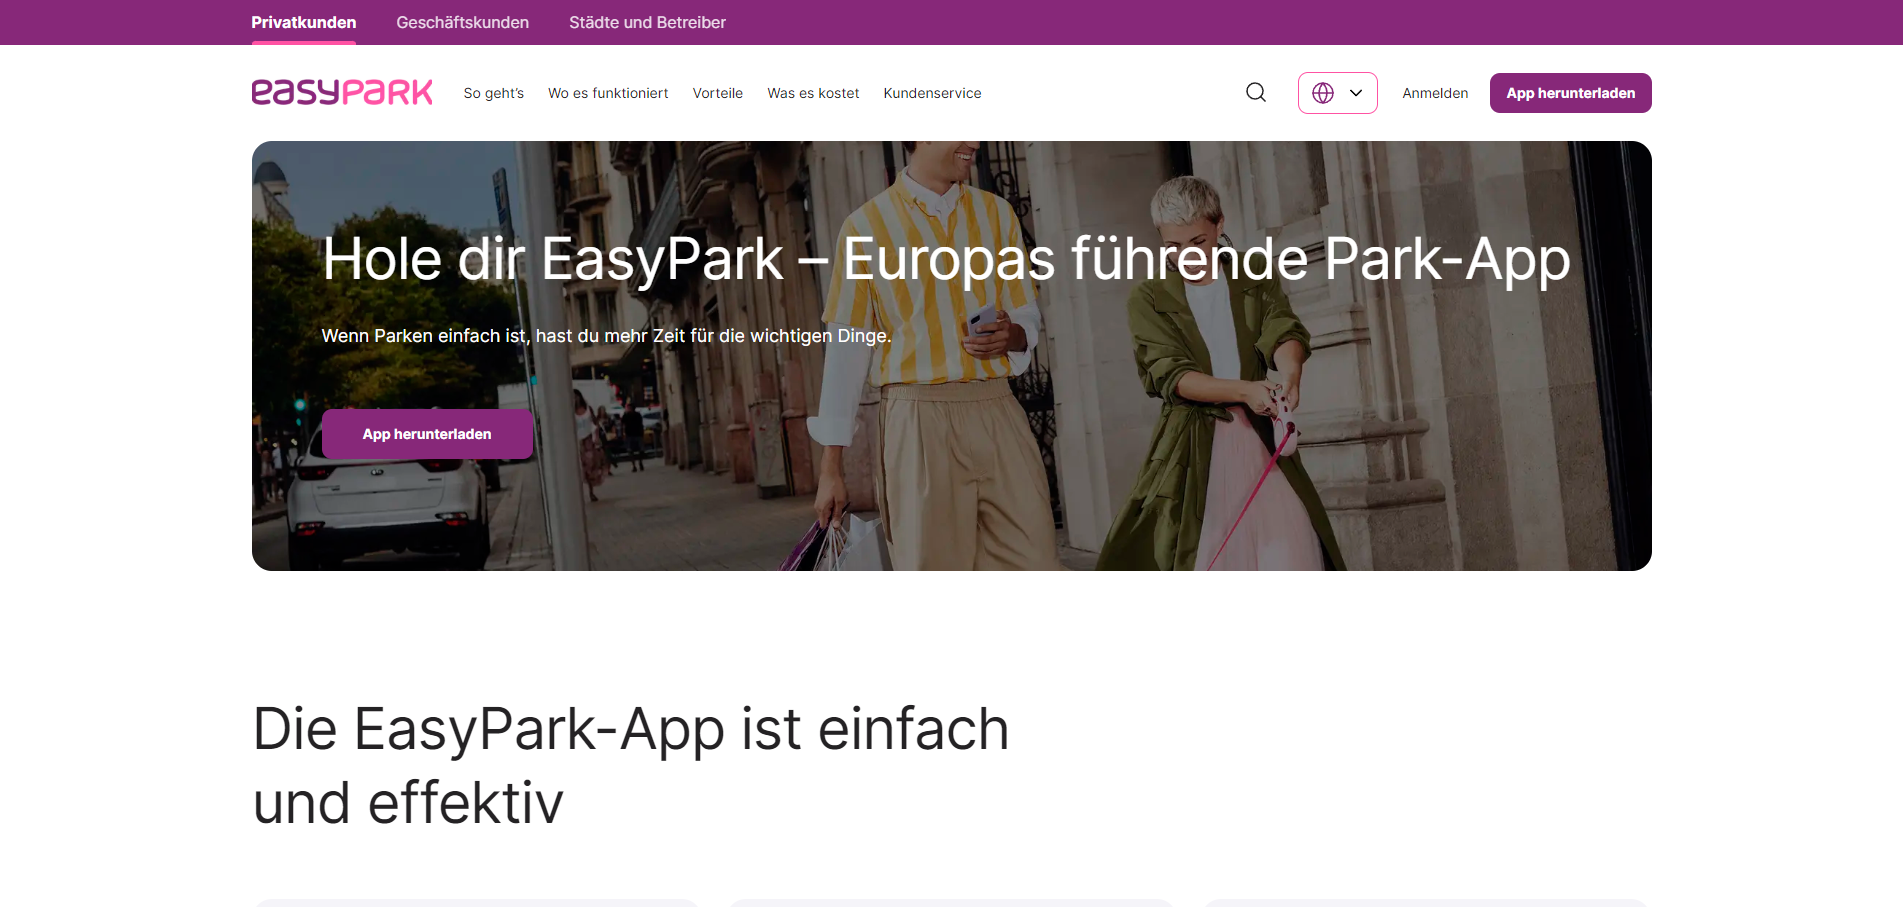Click the hero headline about EasyPark
Screen dimensions: 1903x907
946,260
